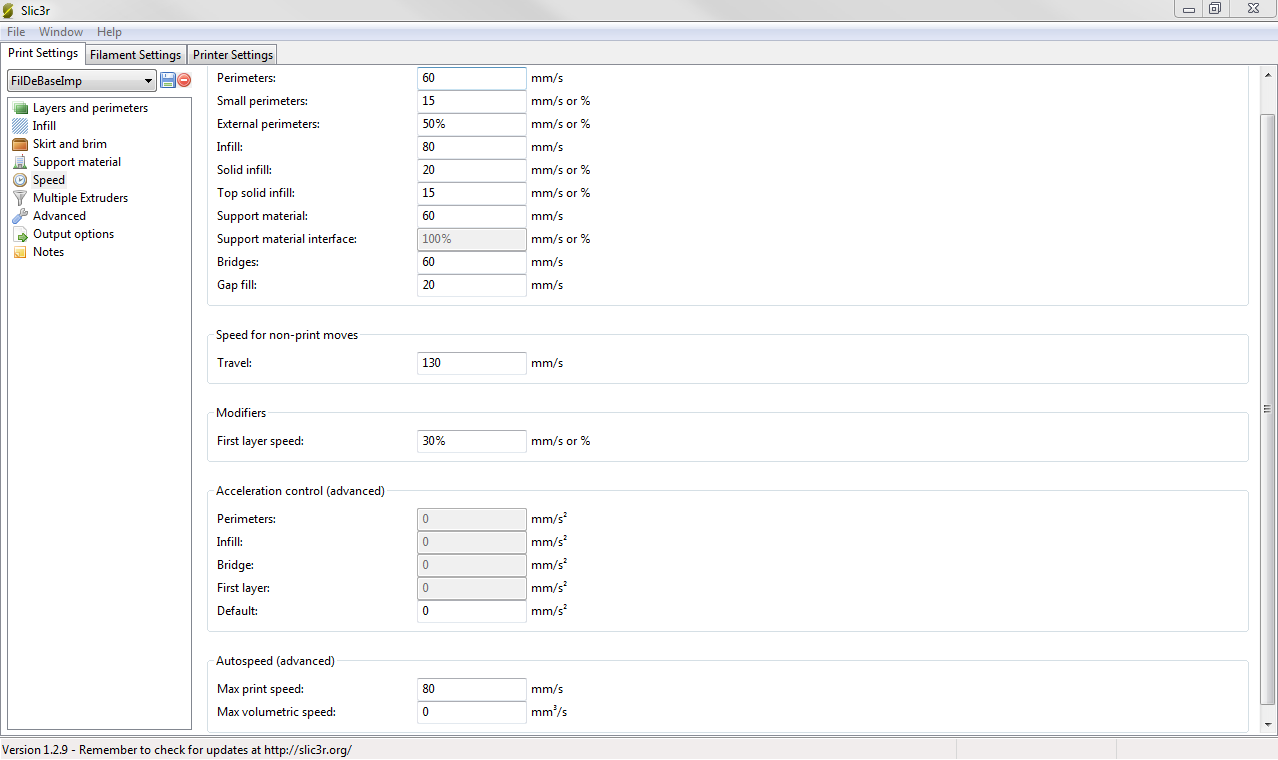Click the Output options arrow icon
Image resolution: width=1278 pixels, height=760 pixels.
point(20,234)
